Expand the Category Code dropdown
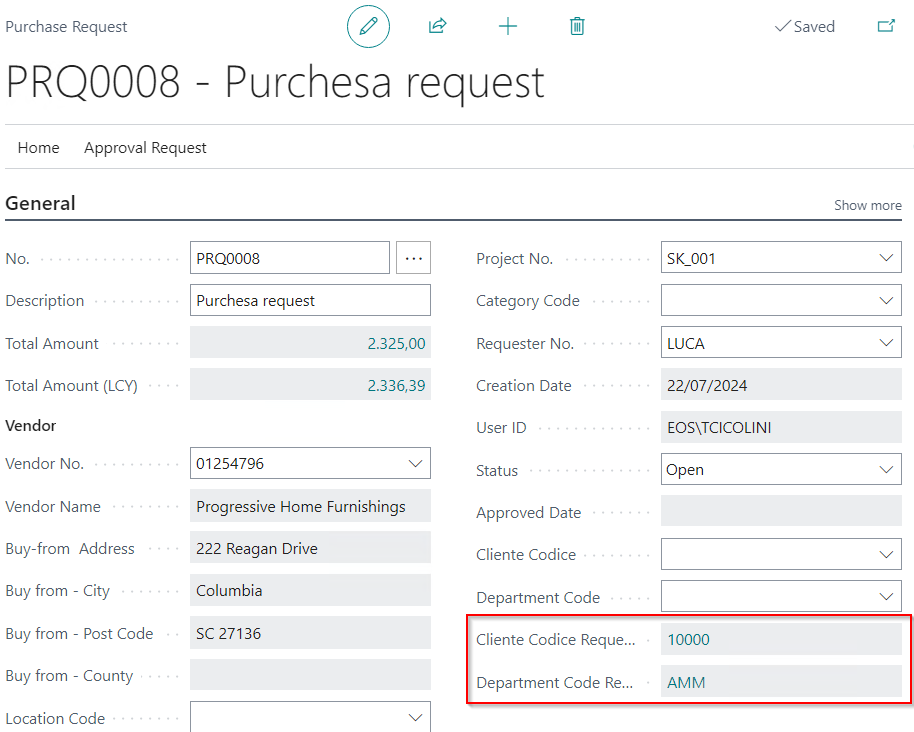This screenshot has width=914, height=732. pyautogui.click(x=886, y=300)
